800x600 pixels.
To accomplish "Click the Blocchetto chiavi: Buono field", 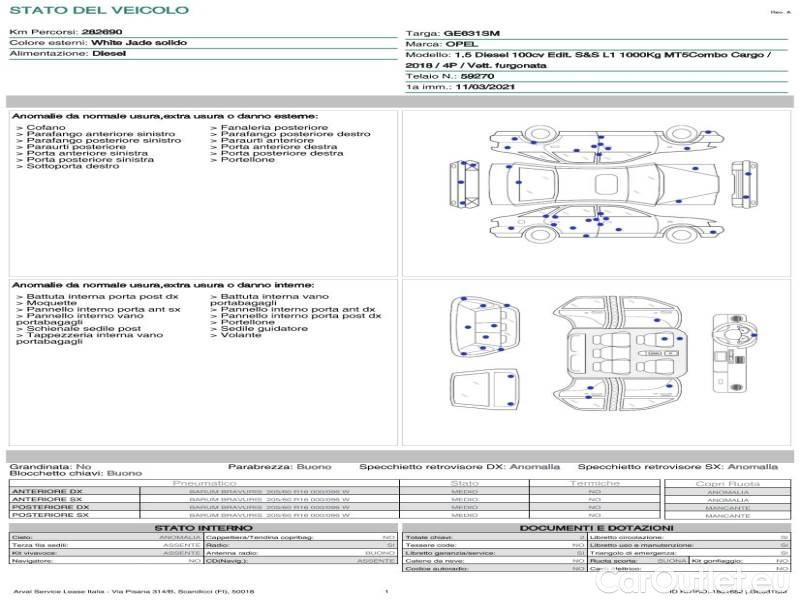I will pos(76,473).
